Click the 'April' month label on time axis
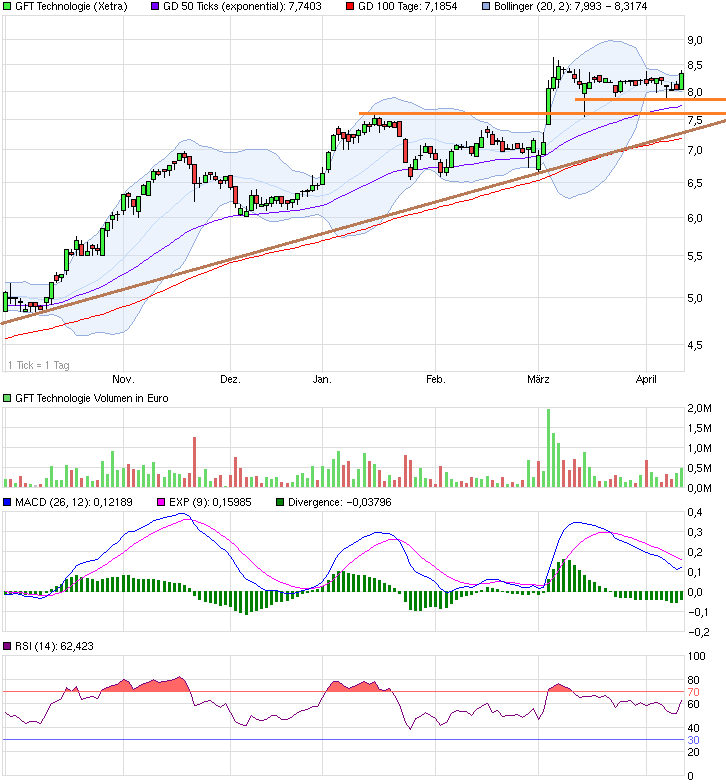Image resolution: width=726 pixels, height=784 pixels. click(646, 380)
